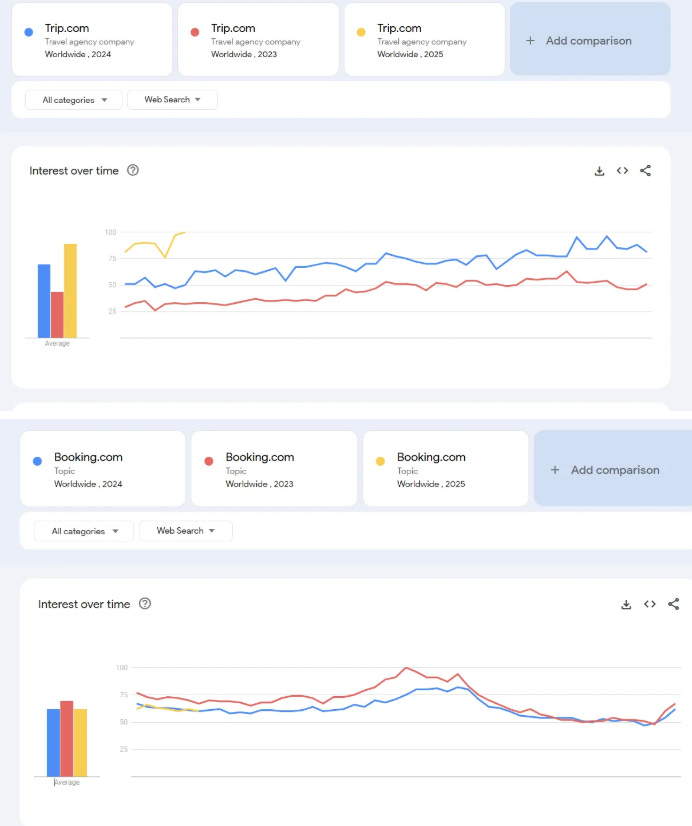This screenshot has height=826, width=692.
Task: Click plus icon in lower Add comparison
Action: pos(555,470)
